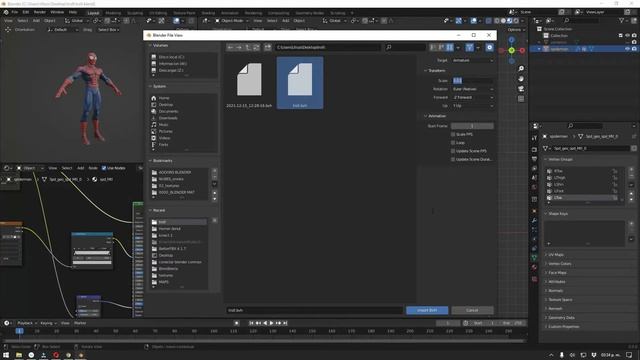Open the Forward axis dropdown
The width and height of the screenshot is (640, 360).
473,98
